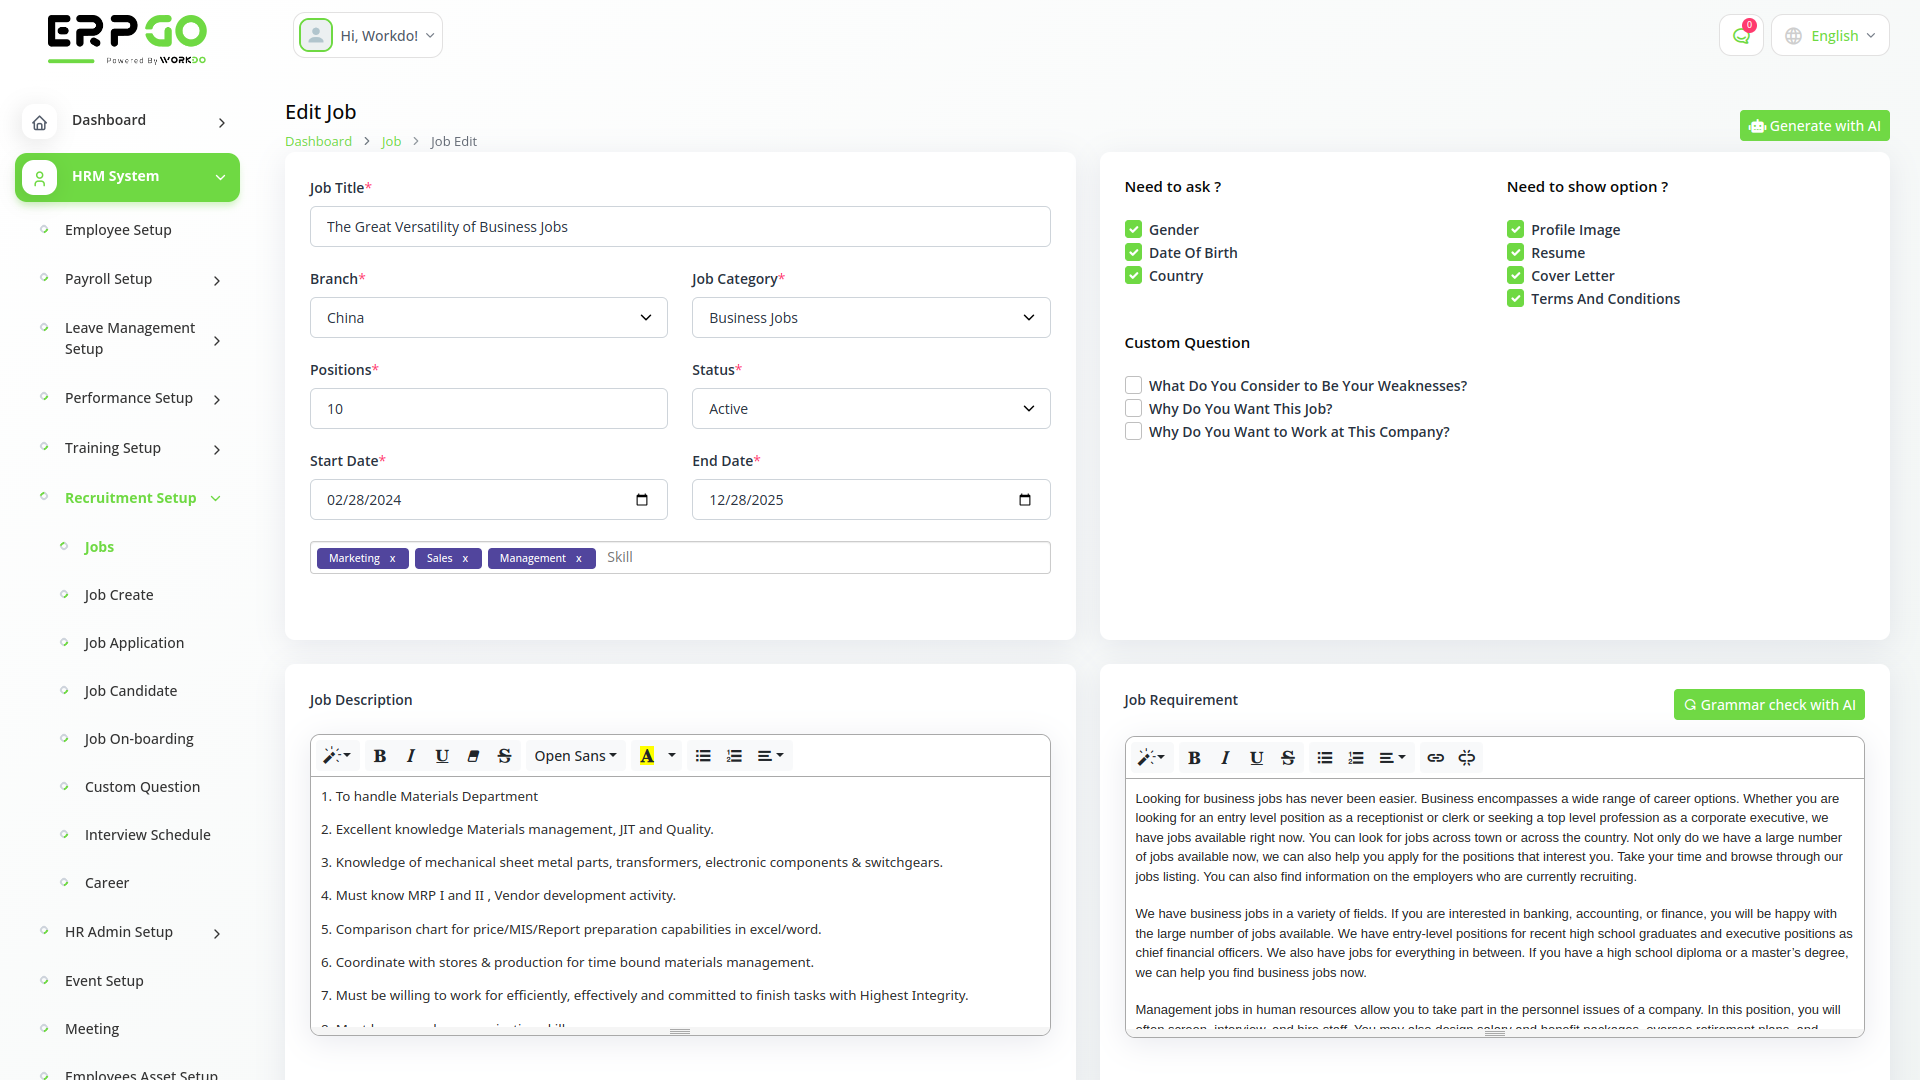Open the Branch dropdown showing China
The height and width of the screenshot is (1080, 1920).
pos(488,317)
